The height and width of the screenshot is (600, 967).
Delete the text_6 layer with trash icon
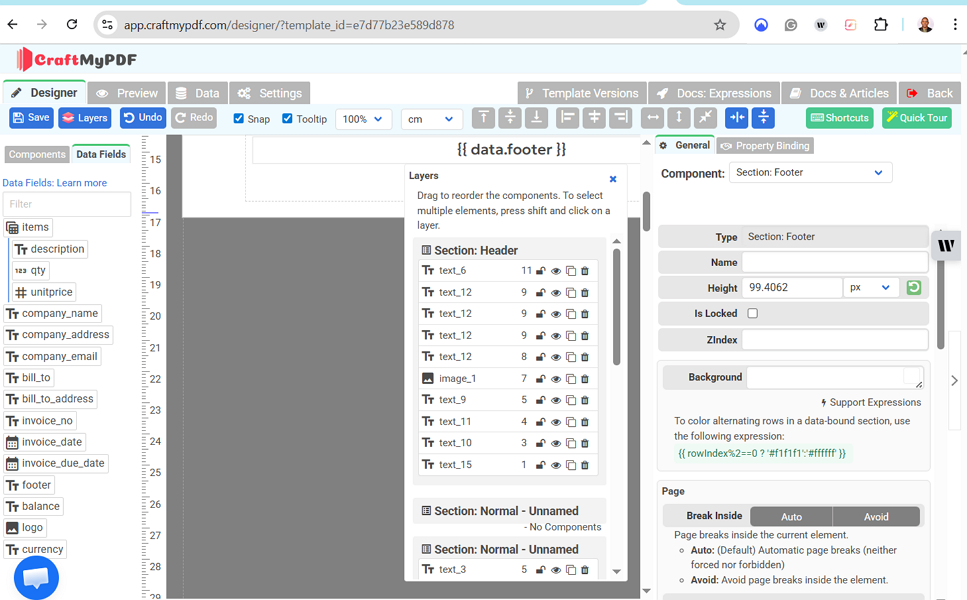point(585,271)
